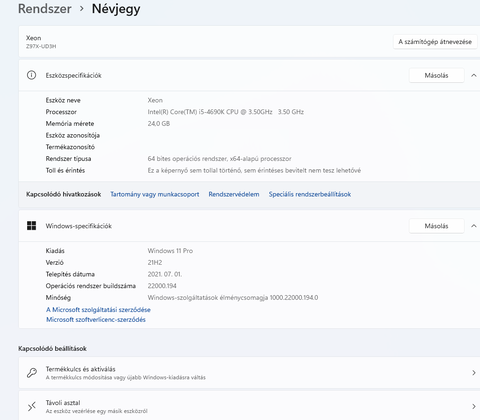Click the Windows logo icon
This screenshot has width=480, height=420.
[x=31, y=226]
